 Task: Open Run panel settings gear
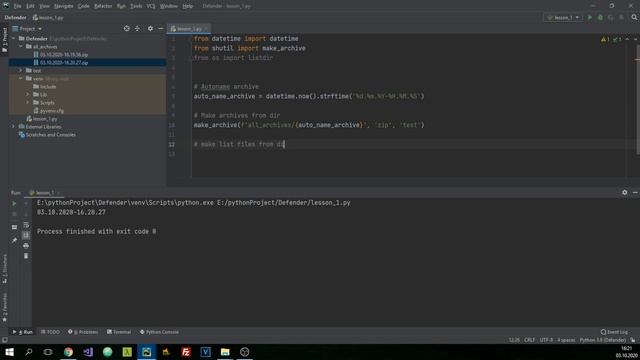pyautogui.click(x=624, y=192)
